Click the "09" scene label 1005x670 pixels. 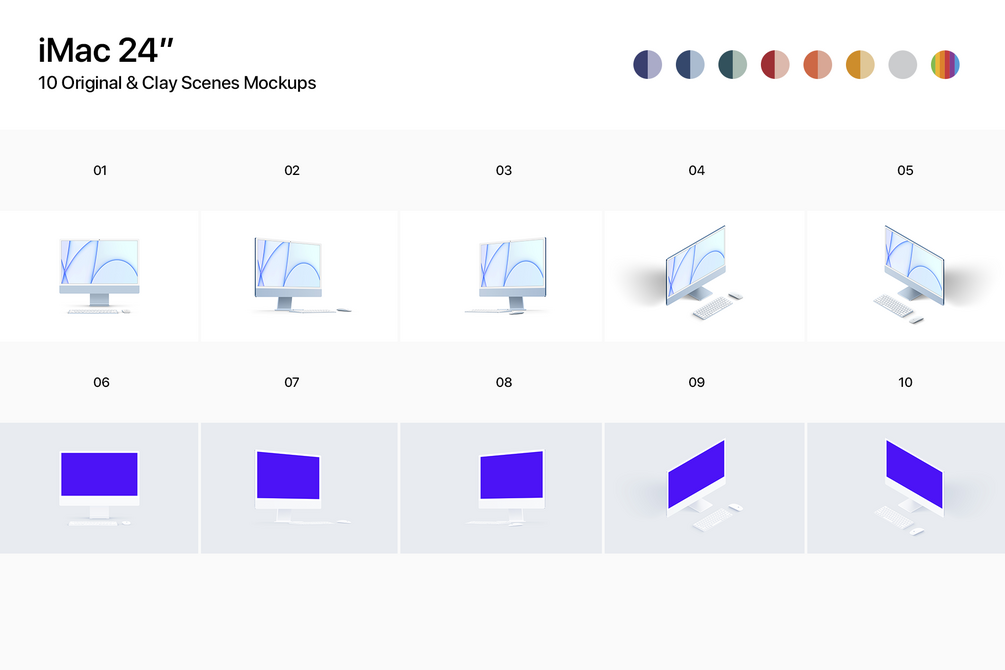[x=697, y=383]
